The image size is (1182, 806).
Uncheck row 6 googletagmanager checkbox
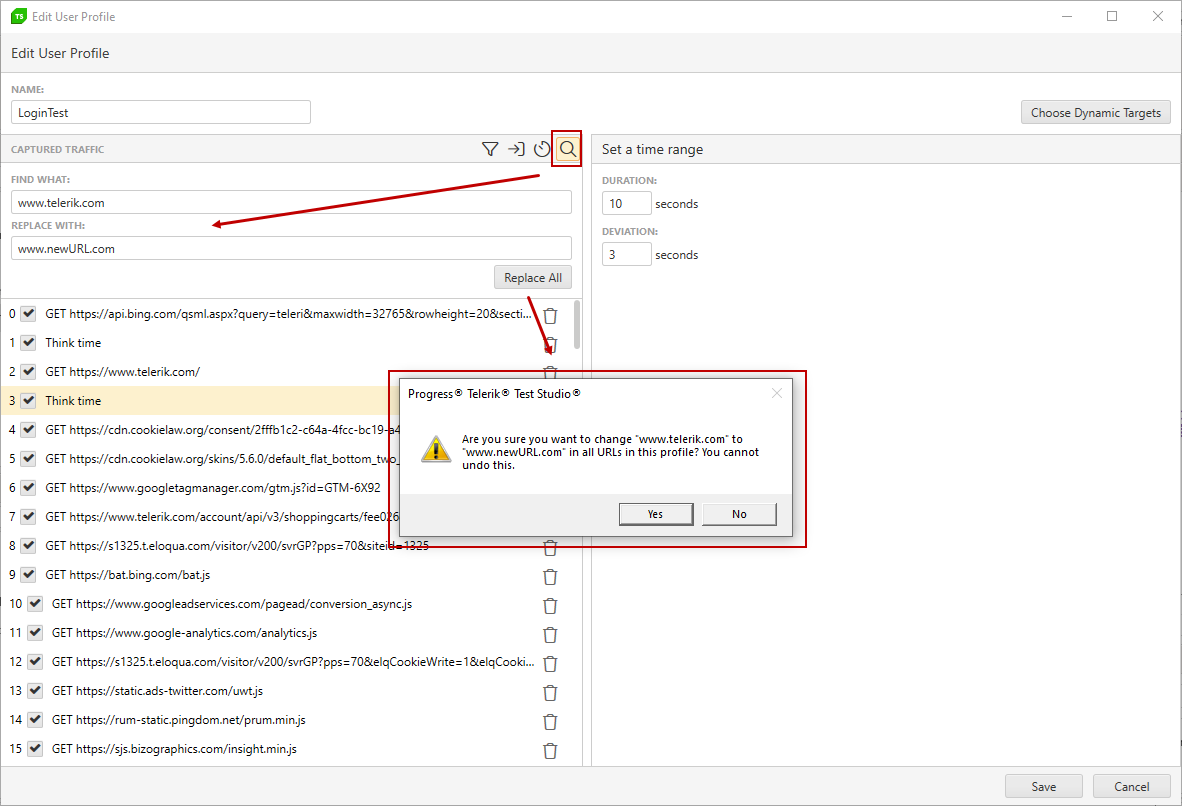pos(28,487)
